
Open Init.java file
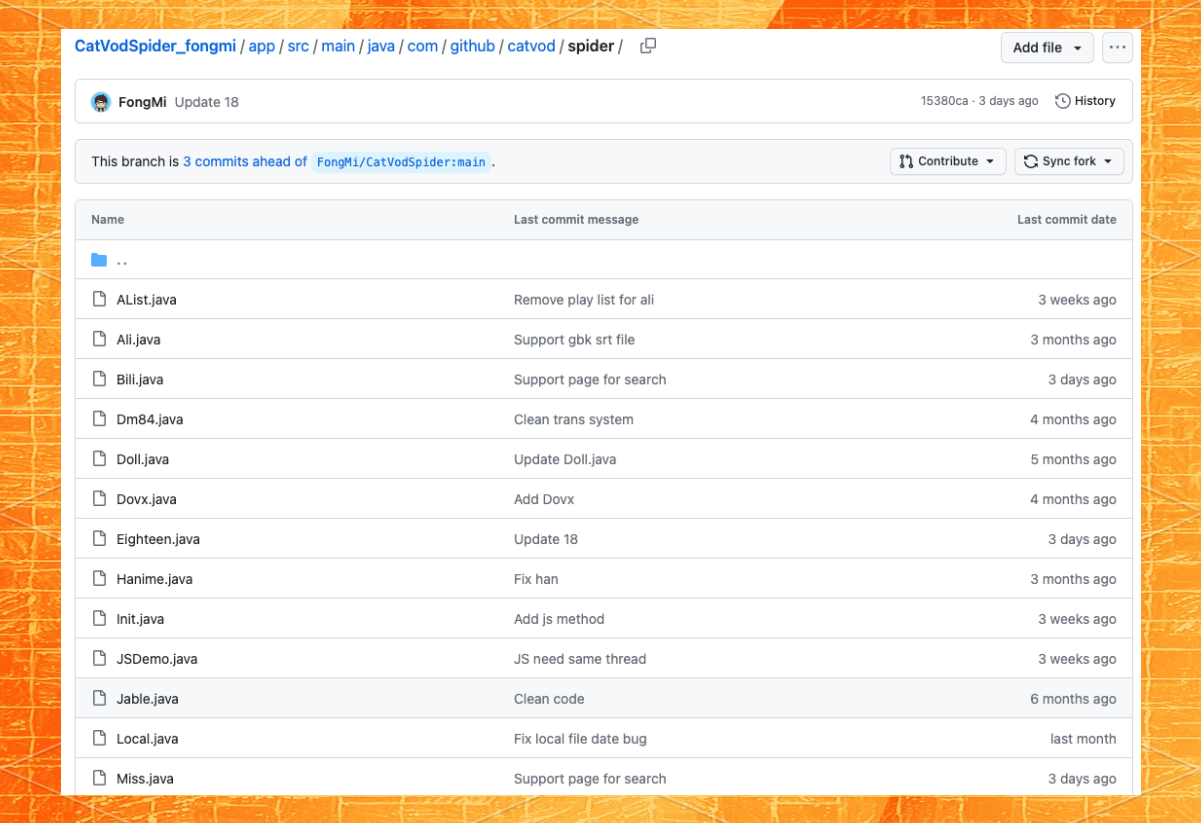[140, 619]
